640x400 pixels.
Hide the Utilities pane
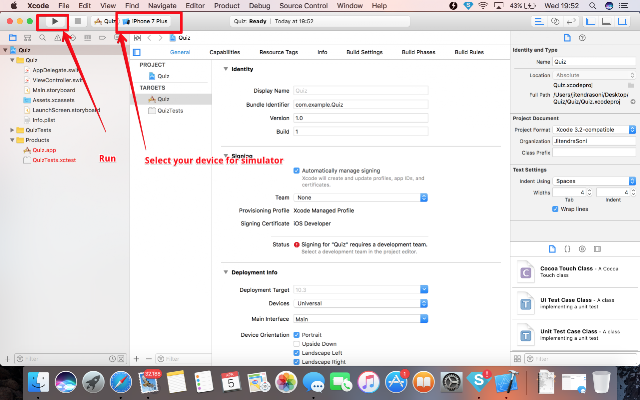pos(622,21)
